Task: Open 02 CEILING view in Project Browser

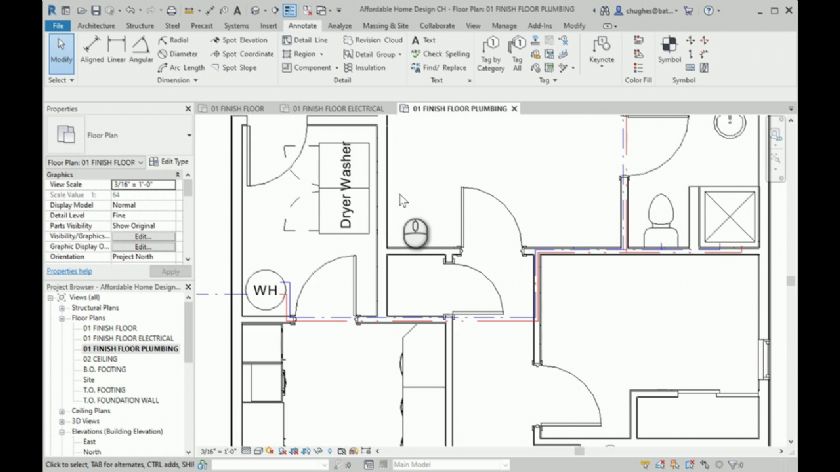Action: click(x=101, y=359)
